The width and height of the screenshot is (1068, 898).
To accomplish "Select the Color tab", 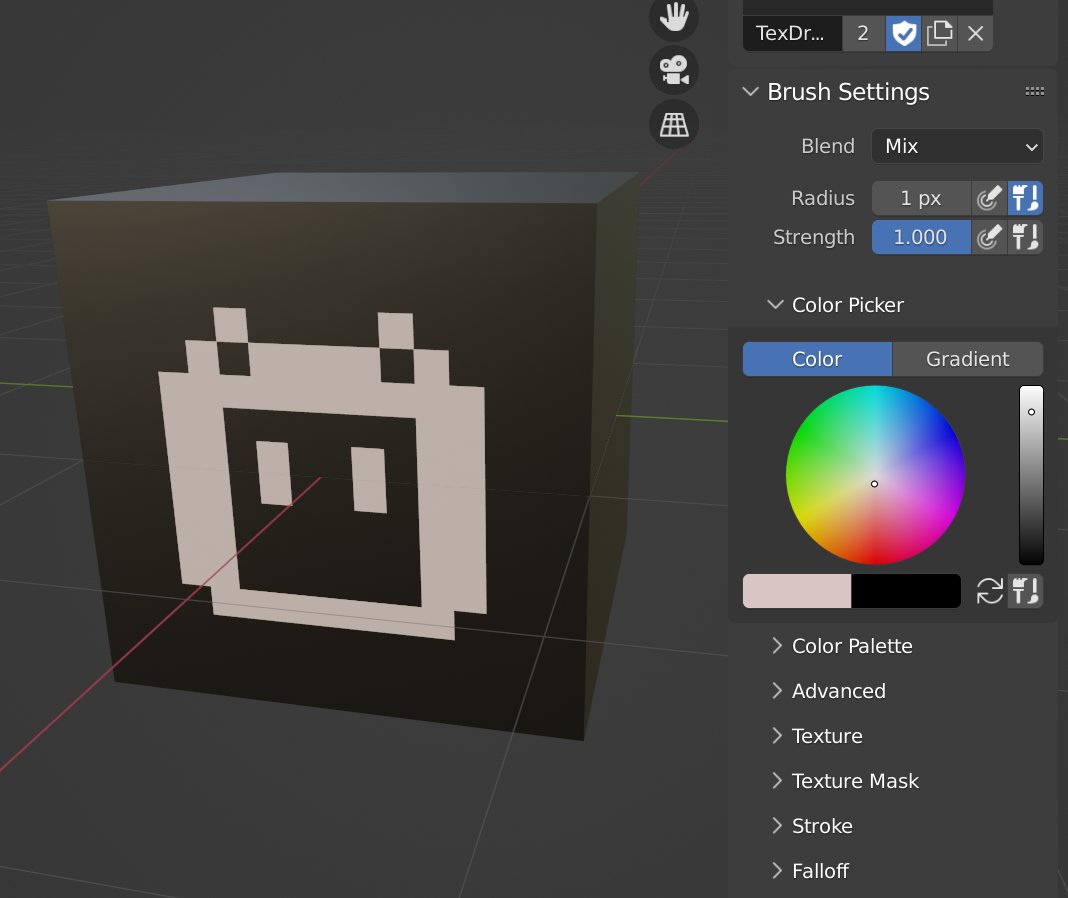I will click(x=817, y=359).
